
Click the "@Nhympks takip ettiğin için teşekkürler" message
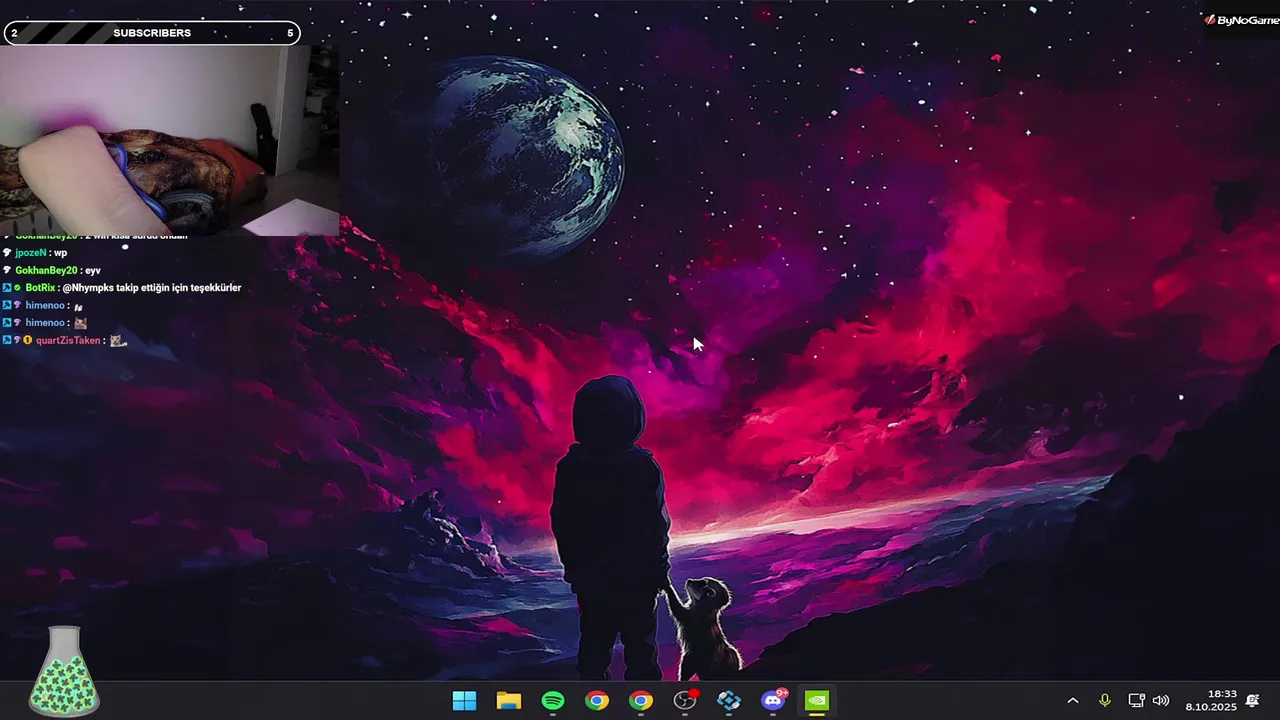coord(152,288)
